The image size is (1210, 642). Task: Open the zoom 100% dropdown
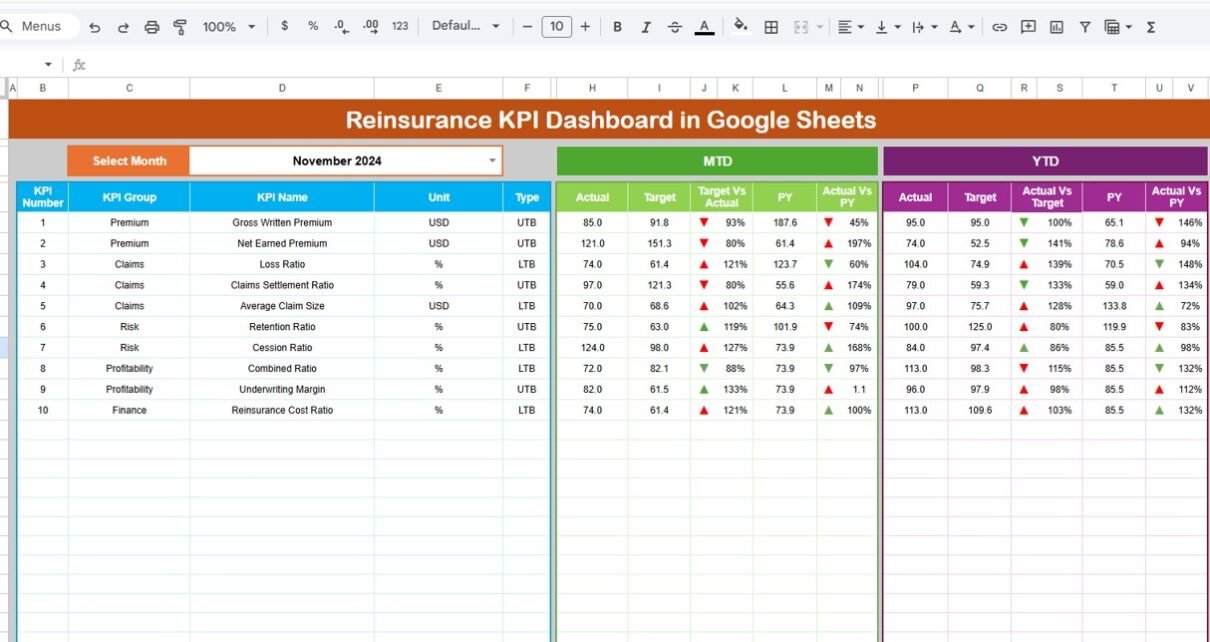(229, 27)
